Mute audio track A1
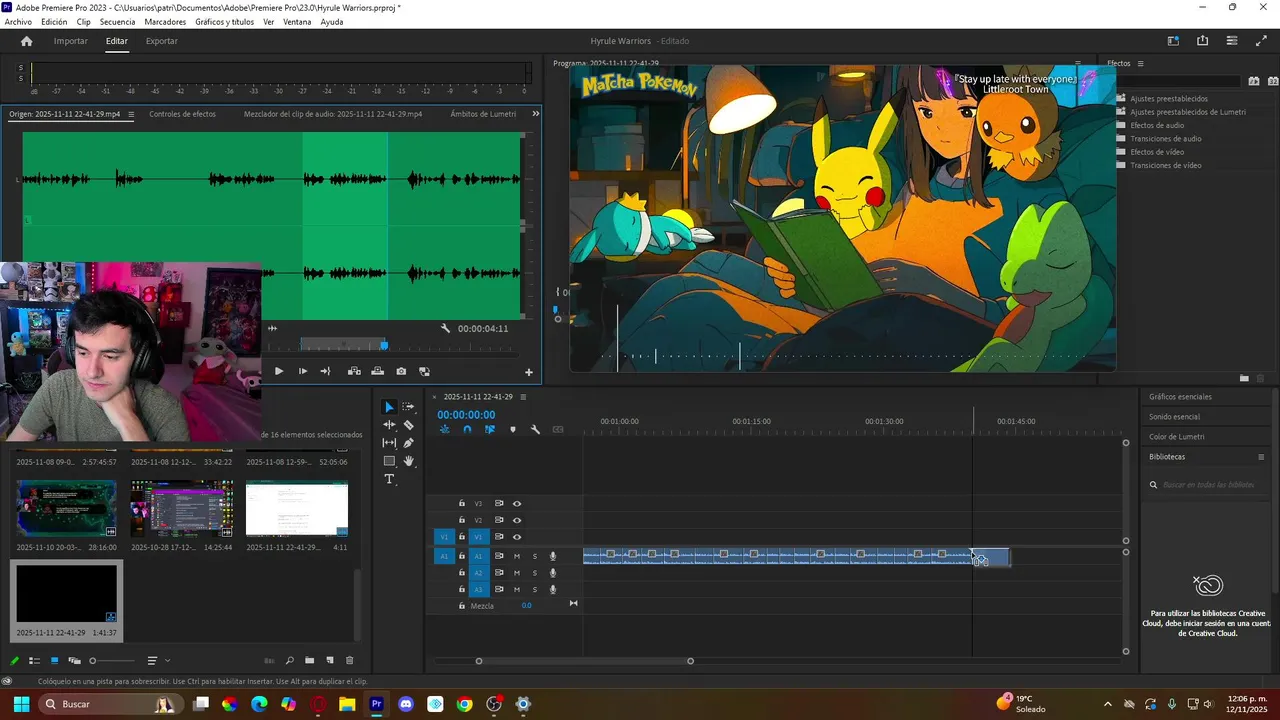This screenshot has width=1280, height=720. 517,556
